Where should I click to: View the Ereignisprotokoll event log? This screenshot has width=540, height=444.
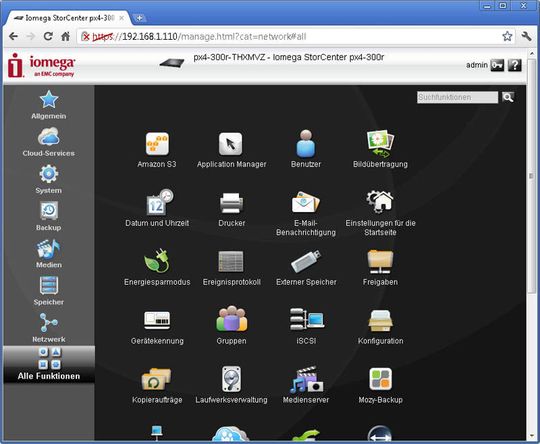[x=231, y=267]
